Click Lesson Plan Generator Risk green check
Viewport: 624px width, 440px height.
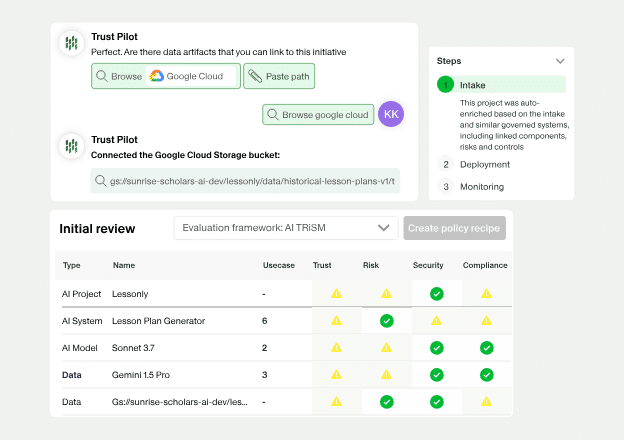pos(386,321)
